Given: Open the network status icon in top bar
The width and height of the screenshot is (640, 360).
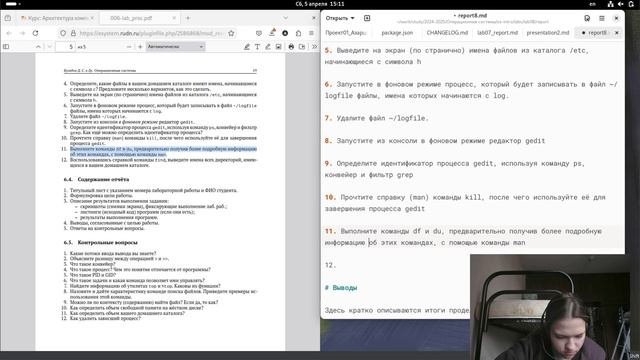Looking at the screenshot, I should point(610,4).
